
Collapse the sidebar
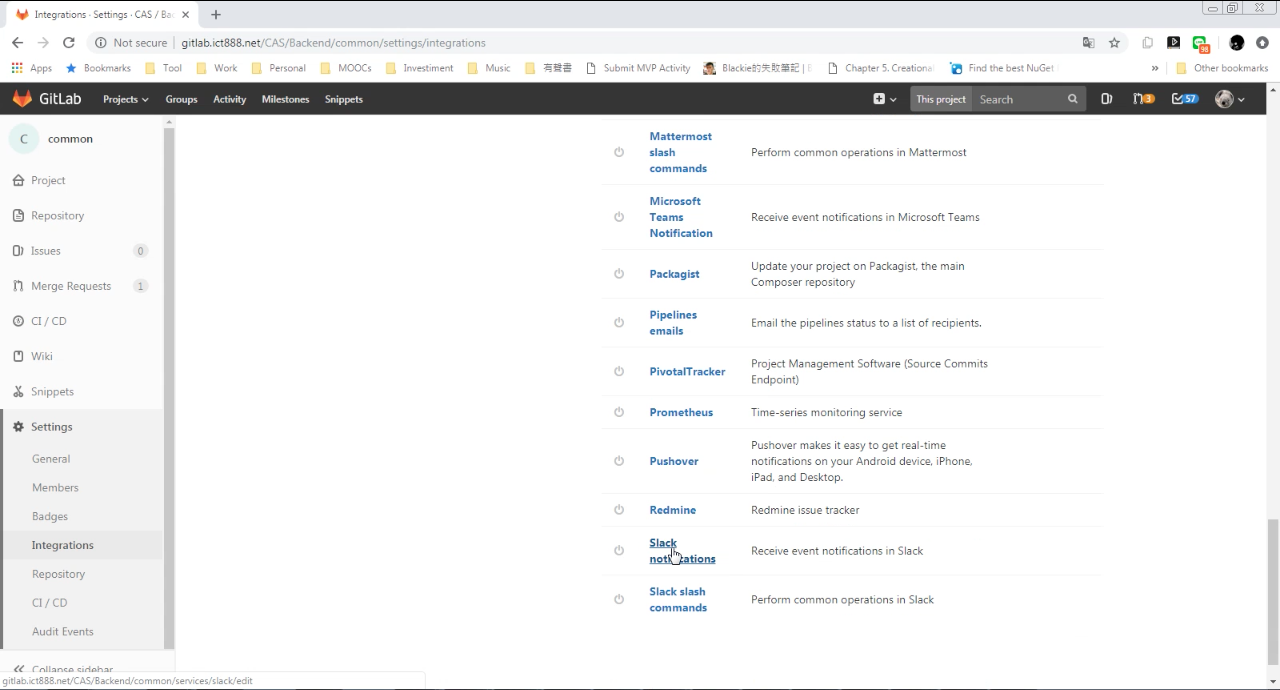63,669
